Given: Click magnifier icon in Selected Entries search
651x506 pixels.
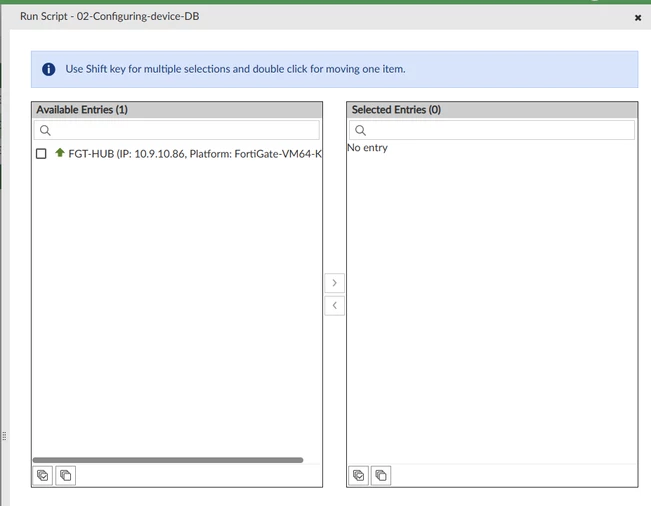Looking at the screenshot, I should tap(360, 130).
